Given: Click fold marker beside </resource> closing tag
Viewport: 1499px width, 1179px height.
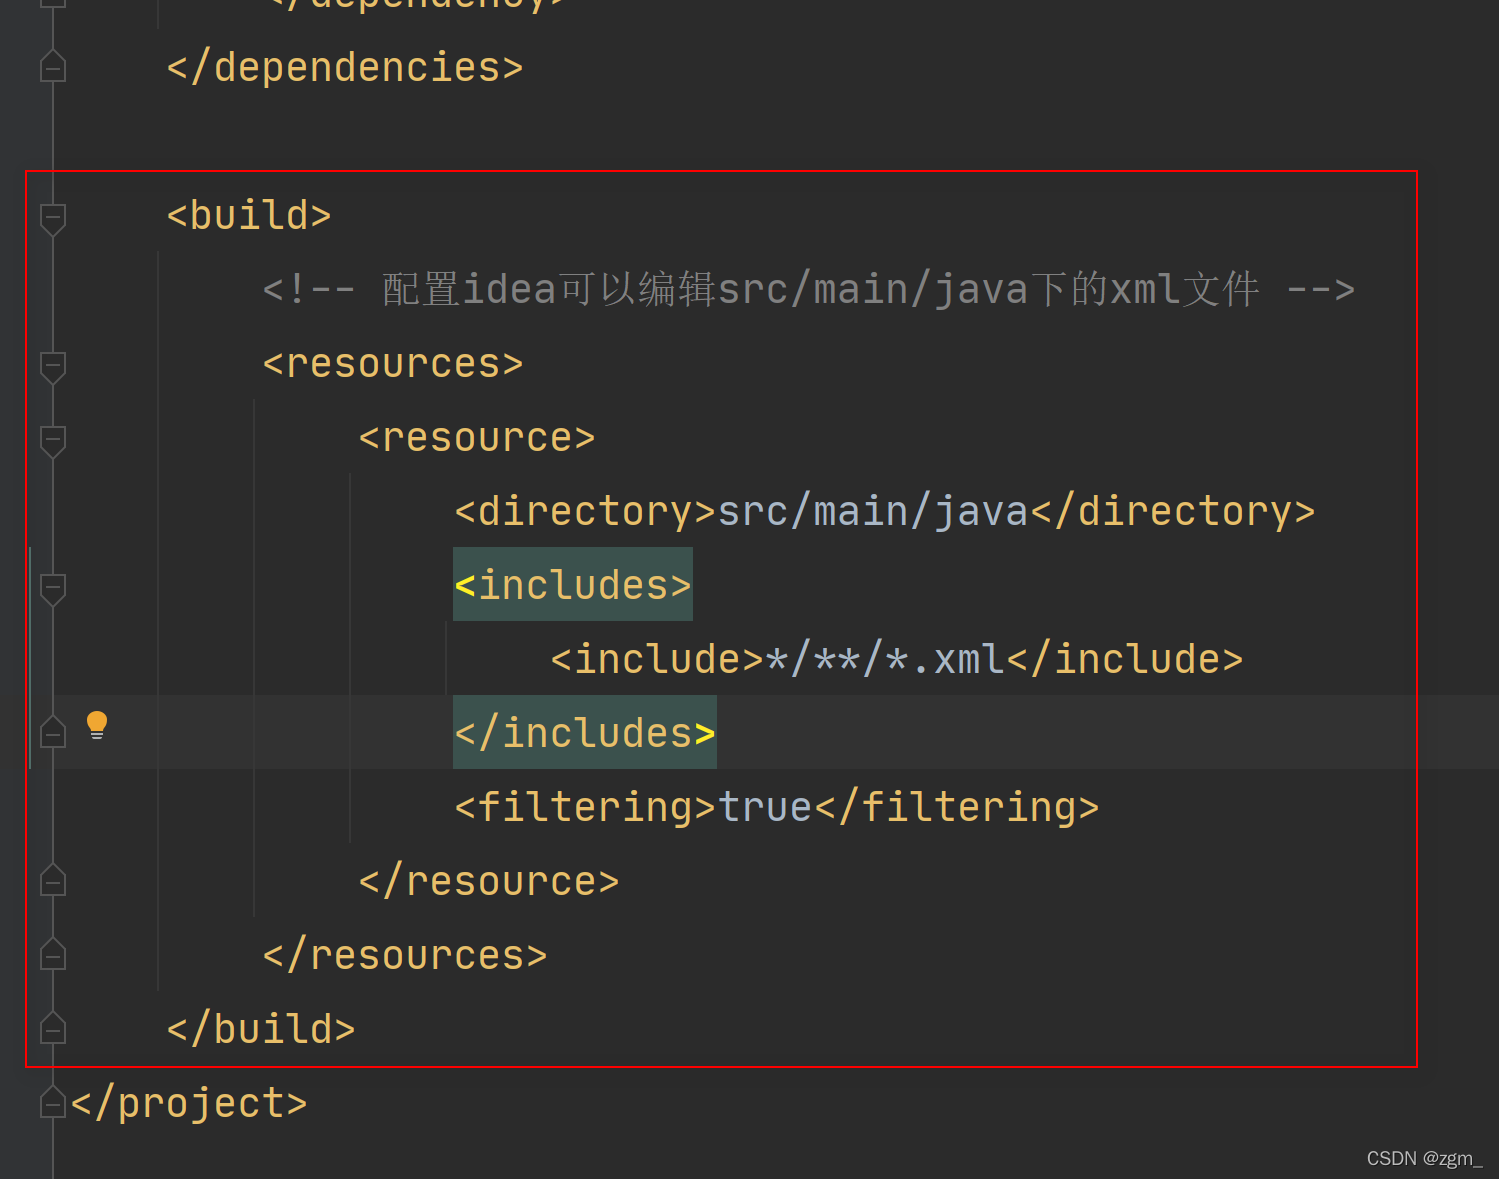Looking at the screenshot, I should coord(53,879).
